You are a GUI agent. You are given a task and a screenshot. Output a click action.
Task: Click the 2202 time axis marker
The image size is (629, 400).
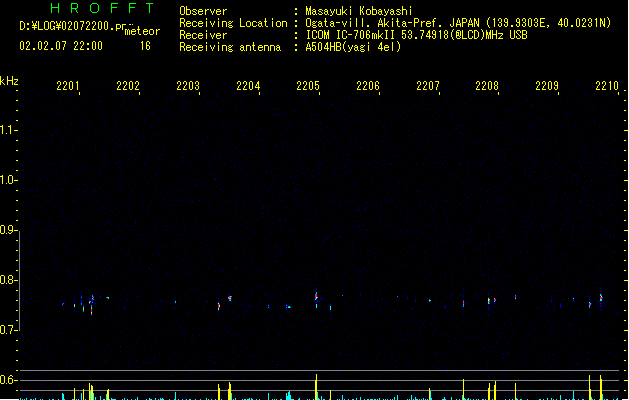pyautogui.click(x=128, y=86)
